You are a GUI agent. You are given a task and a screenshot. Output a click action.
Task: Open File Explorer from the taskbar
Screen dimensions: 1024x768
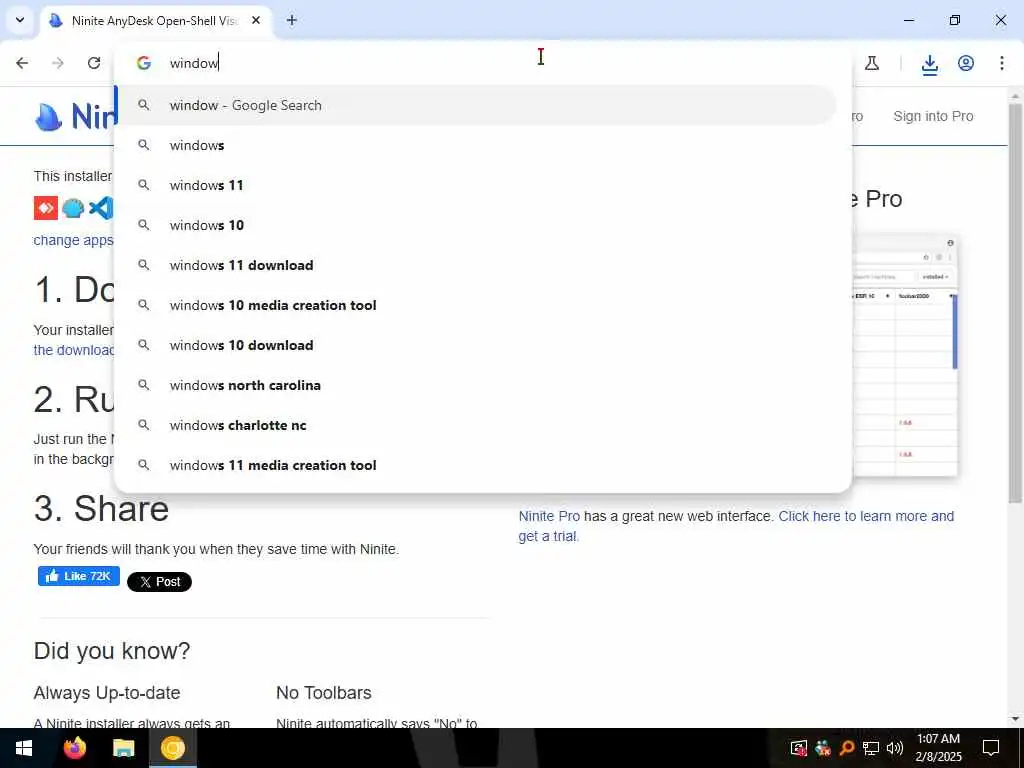123,748
